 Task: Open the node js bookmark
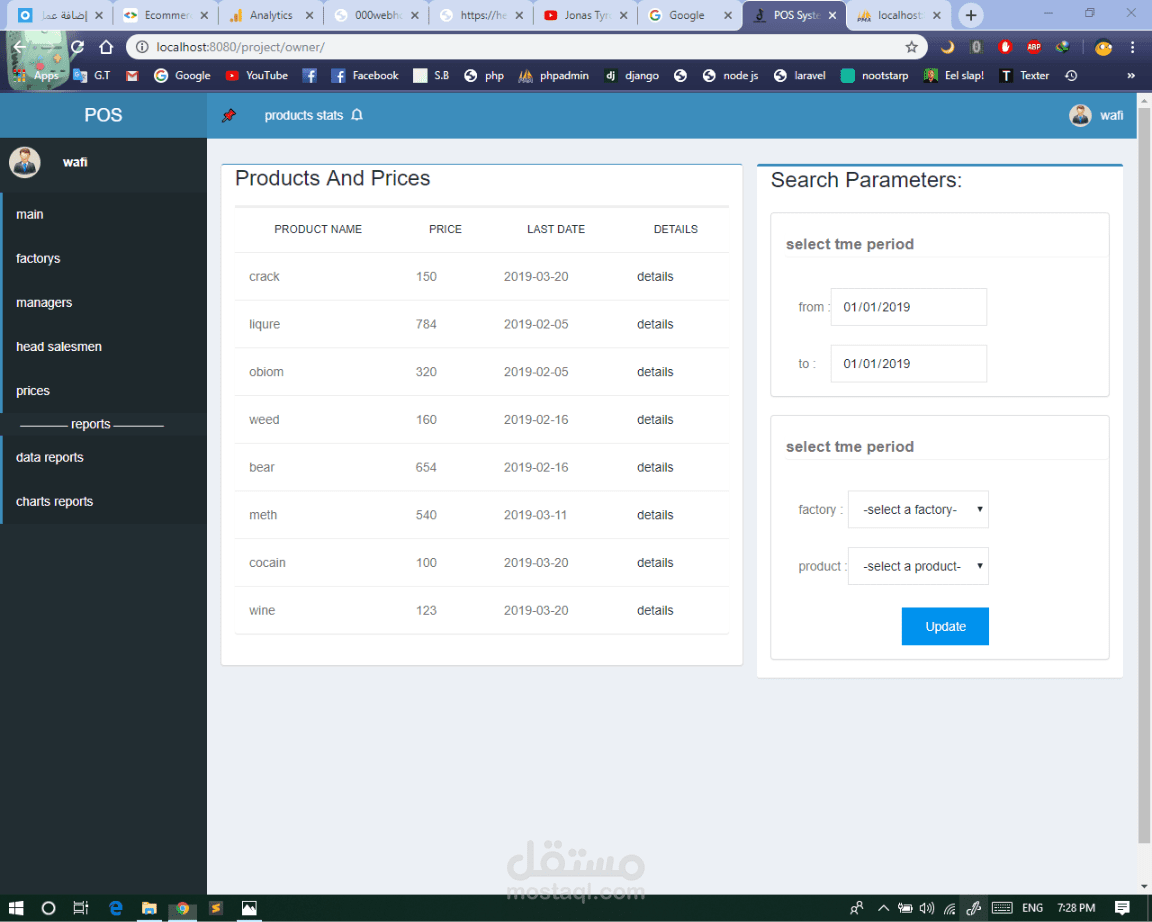[x=730, y=76]
